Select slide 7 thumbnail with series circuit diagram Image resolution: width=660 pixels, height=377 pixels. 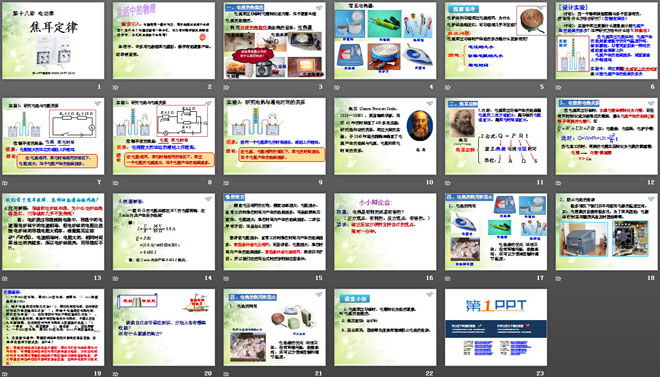pyautogui.click(x=53, y=136)
